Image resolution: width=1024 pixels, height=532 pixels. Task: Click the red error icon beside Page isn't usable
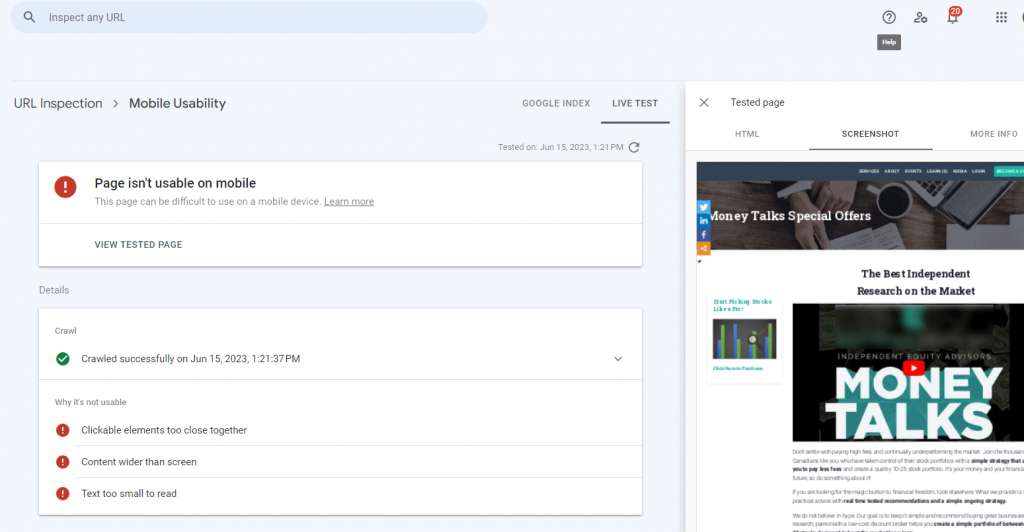pos(65,187)
